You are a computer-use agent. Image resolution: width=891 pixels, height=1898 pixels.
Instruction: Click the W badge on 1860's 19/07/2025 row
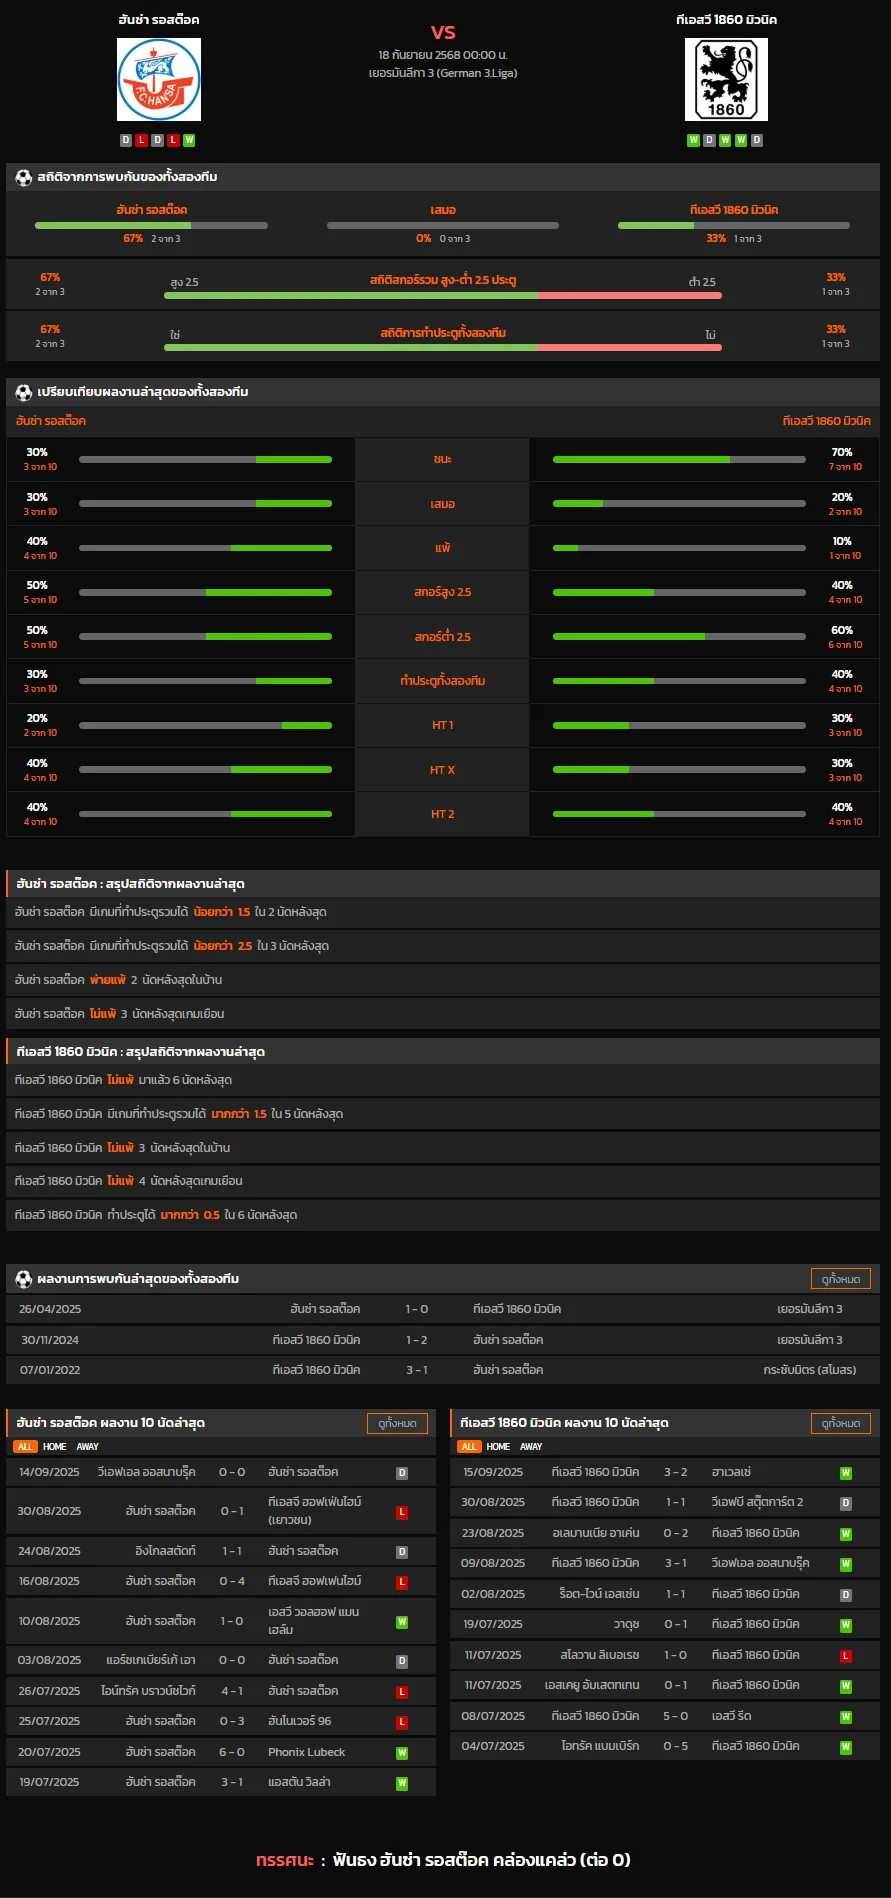tap(846, 1625)
